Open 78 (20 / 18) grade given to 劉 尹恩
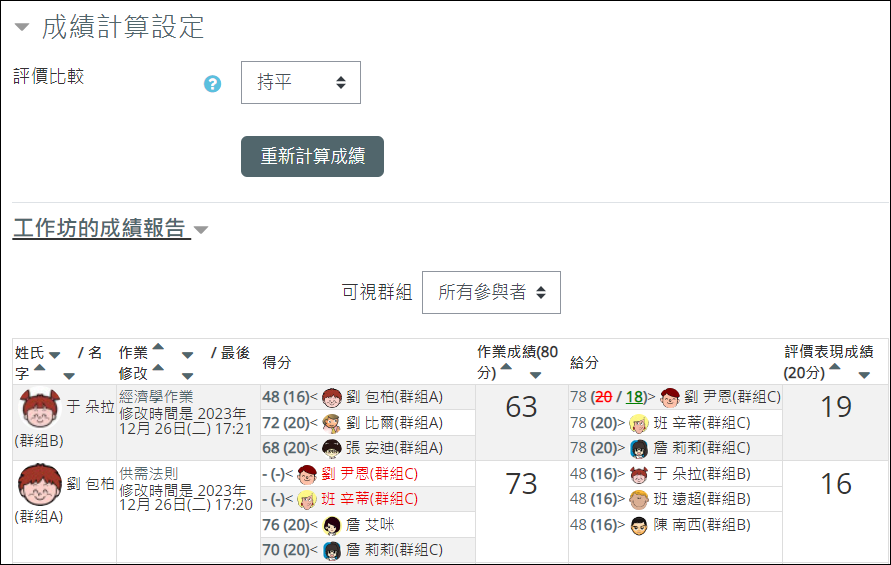 pos(610,397)
